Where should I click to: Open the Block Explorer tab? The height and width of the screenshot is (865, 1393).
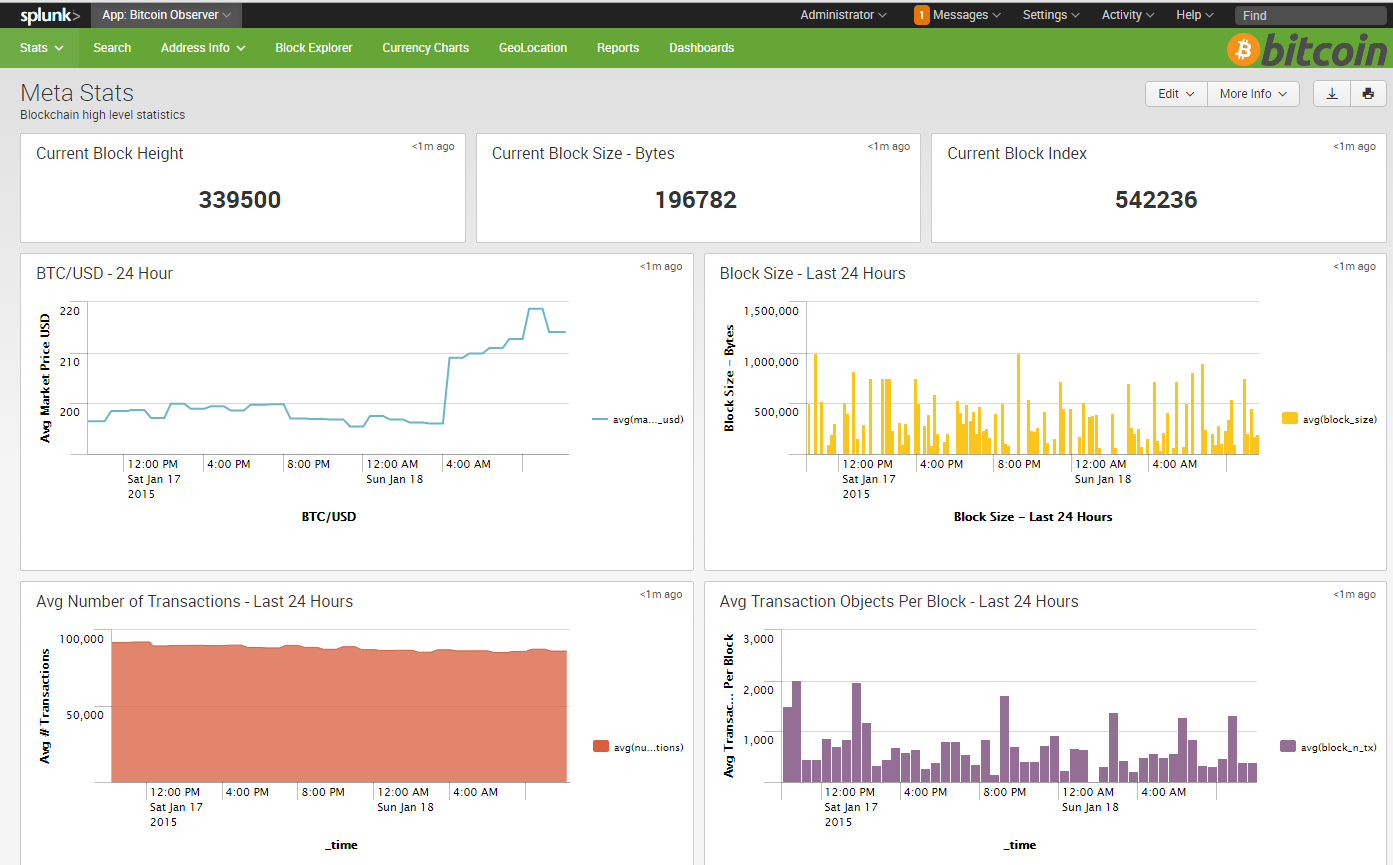(x=314, y=48)
